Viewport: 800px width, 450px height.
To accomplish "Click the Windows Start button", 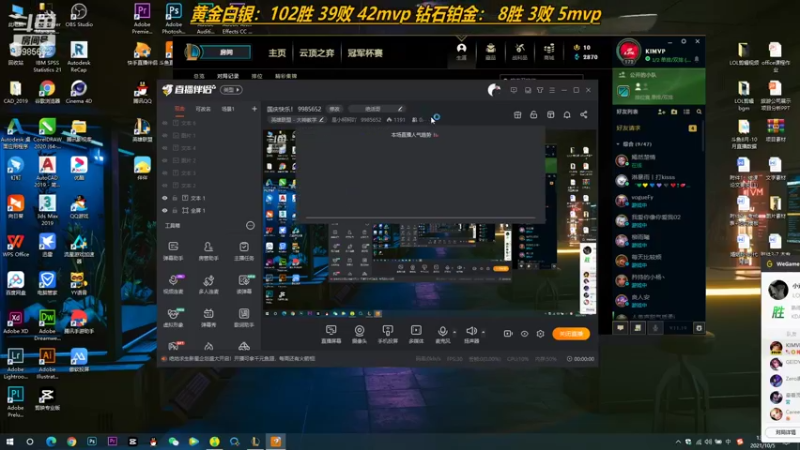I will tap(10, 442).
